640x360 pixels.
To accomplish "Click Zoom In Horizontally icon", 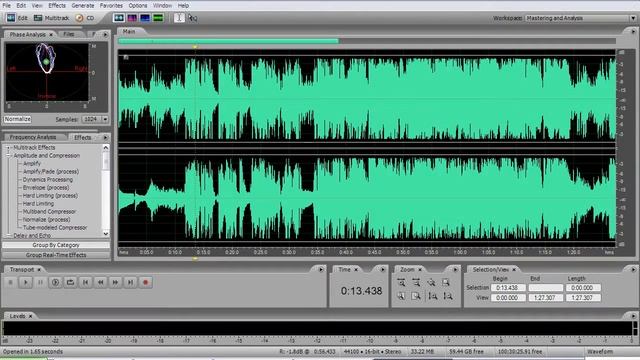I will click(402, 282).
